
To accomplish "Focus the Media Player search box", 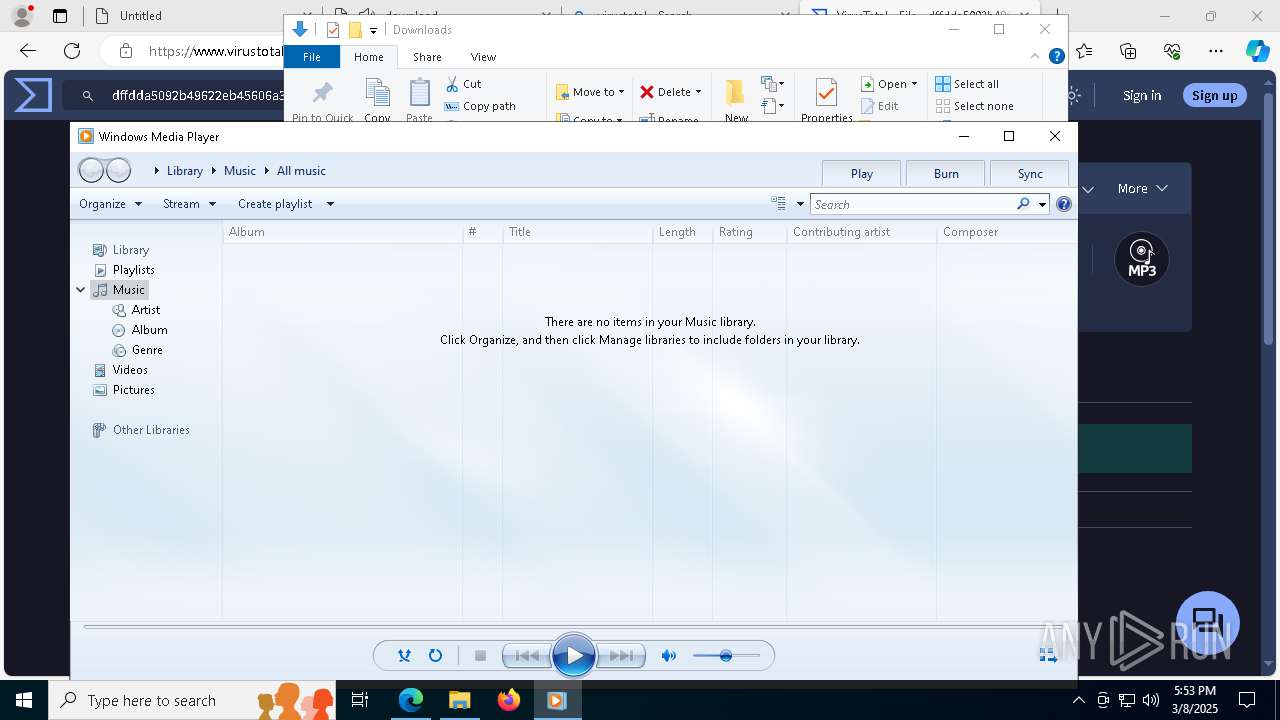I will coord(912,204).
